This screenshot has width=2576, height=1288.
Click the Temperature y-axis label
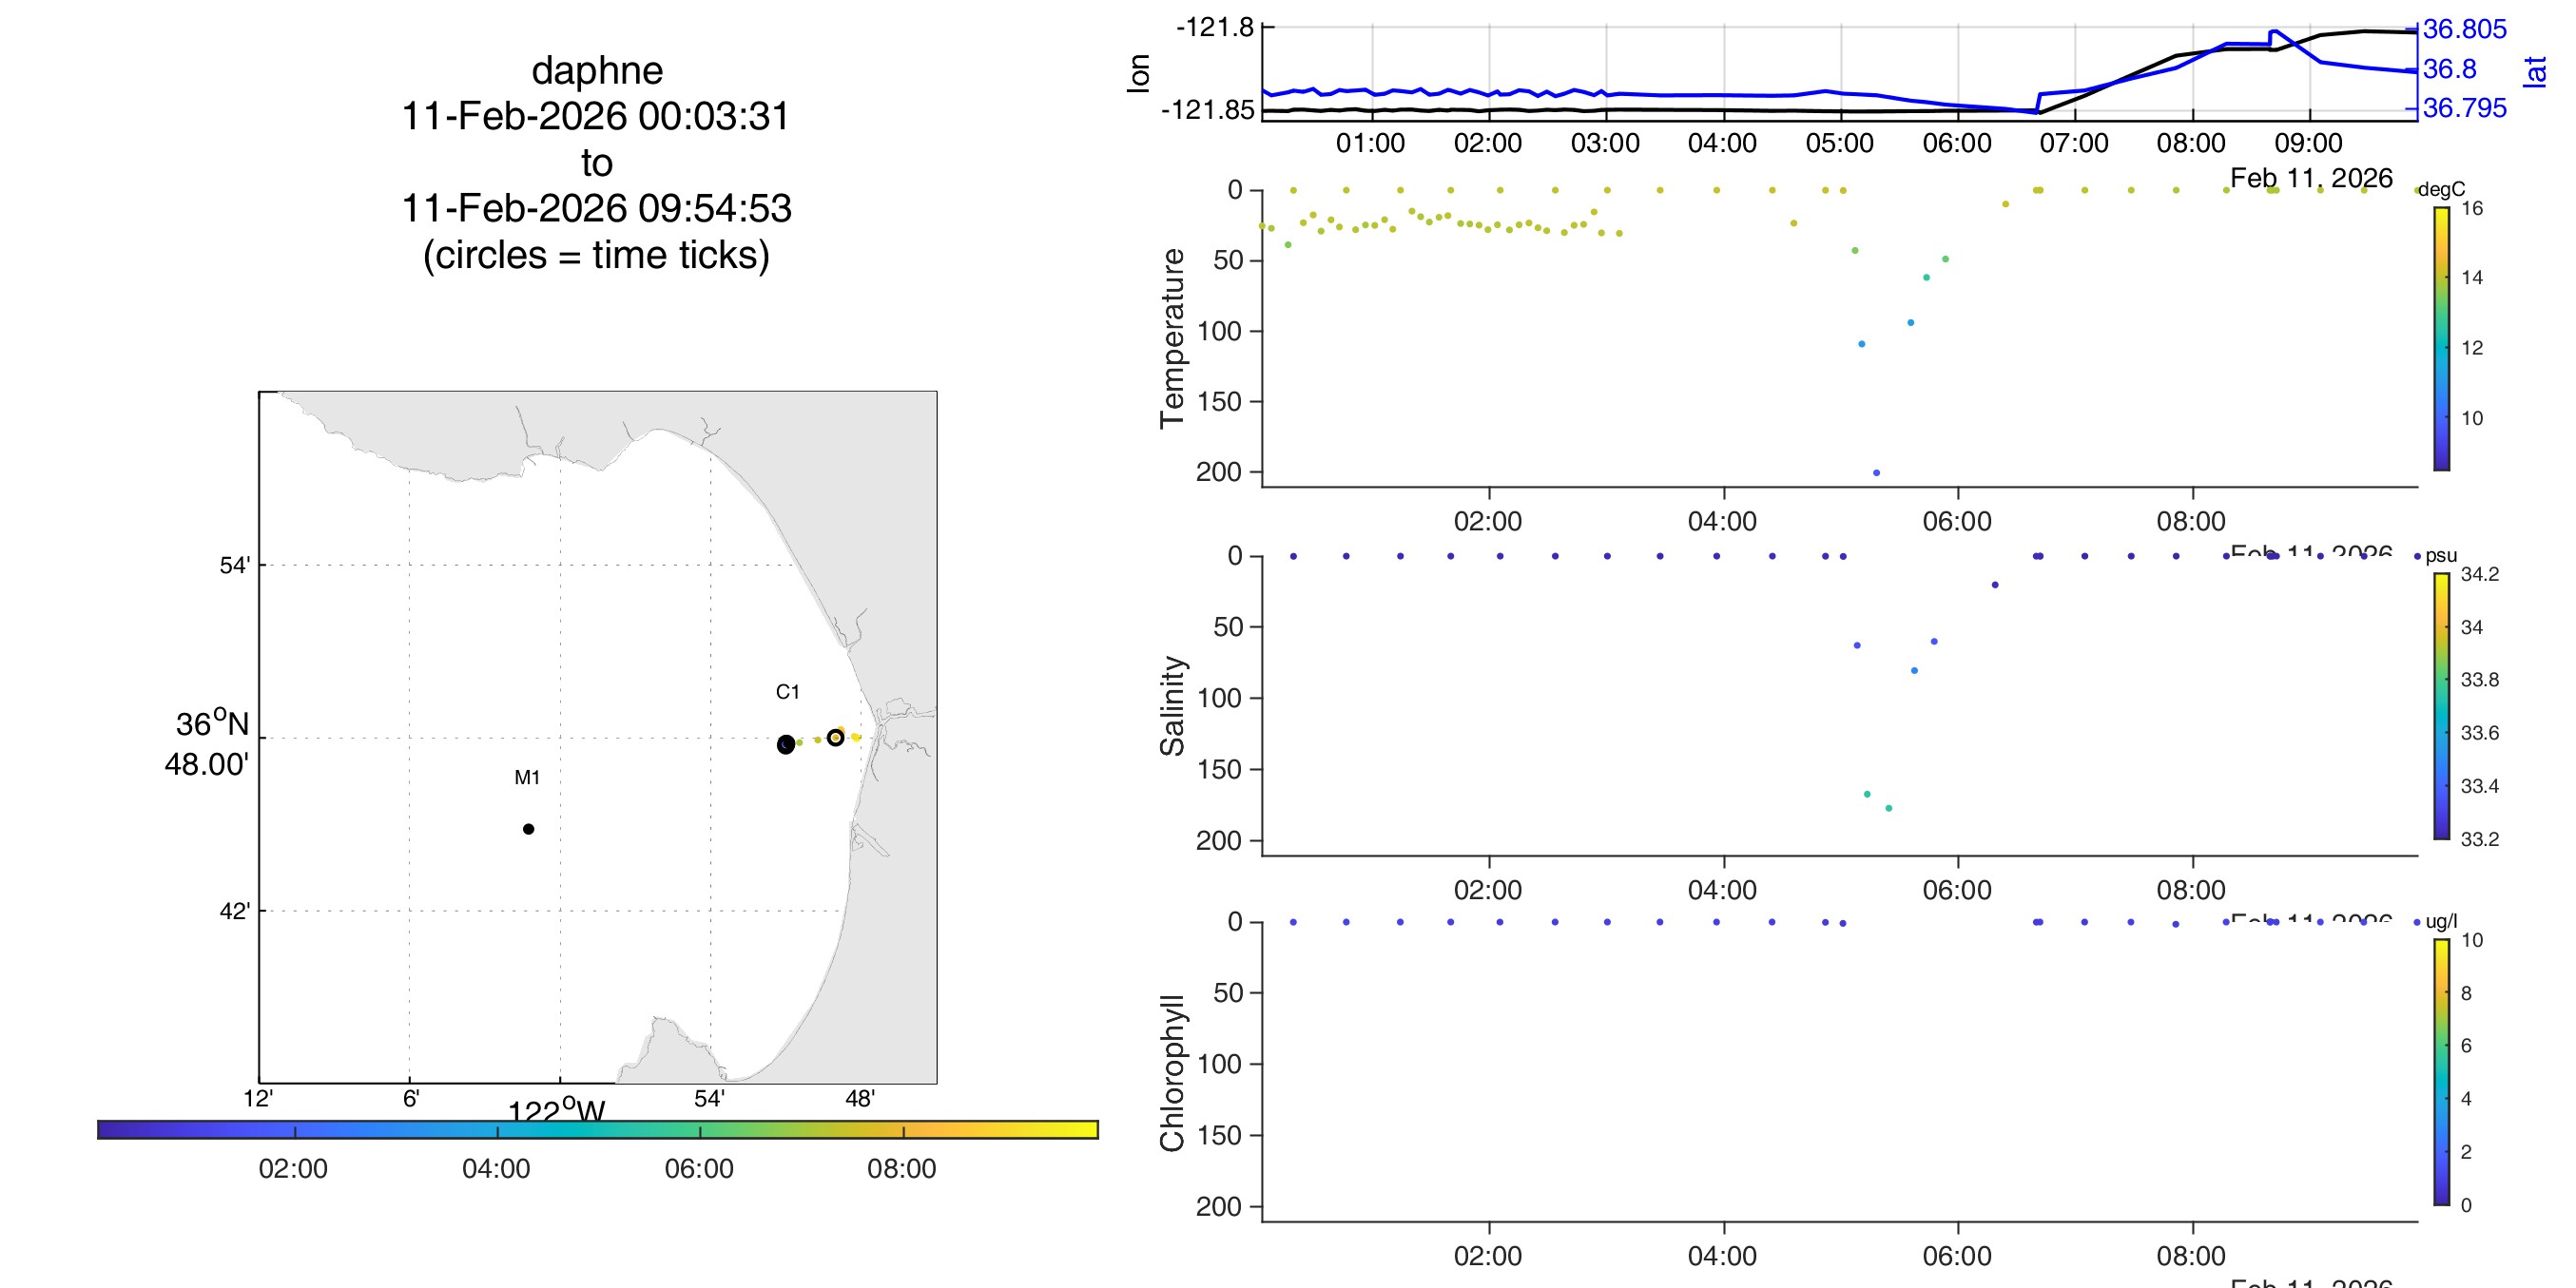[1172, 338]
